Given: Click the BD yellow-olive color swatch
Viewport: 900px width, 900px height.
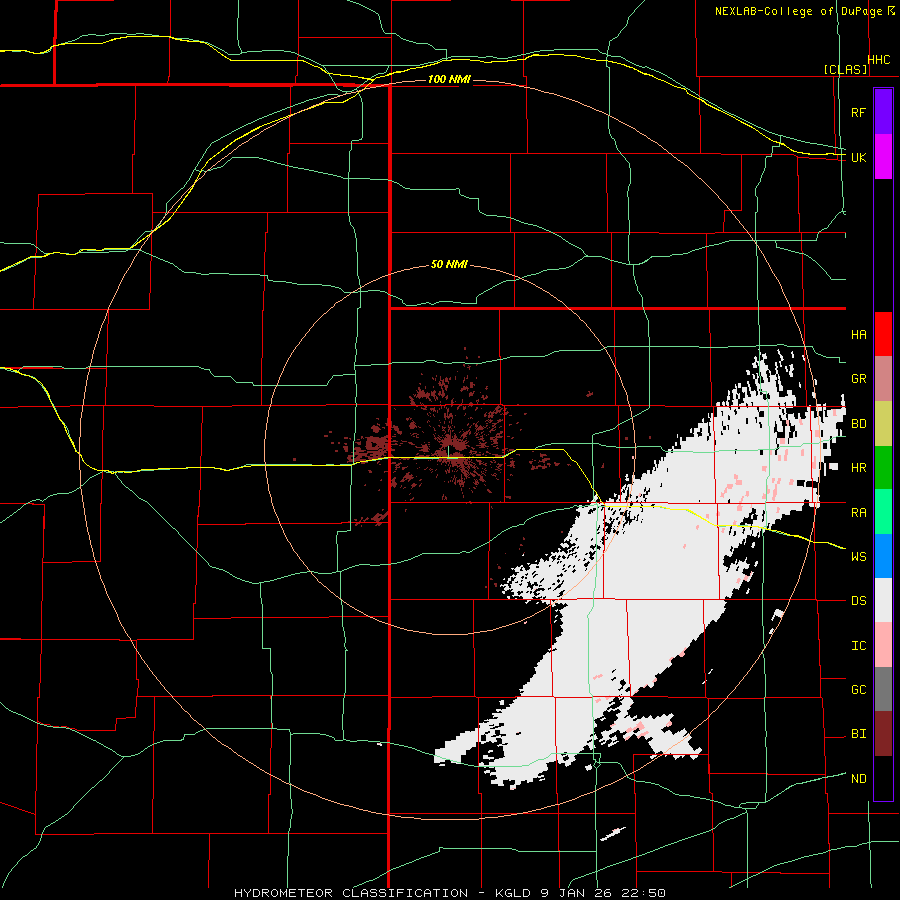Looking at the screenshot, I should click(x=883, y=423).
